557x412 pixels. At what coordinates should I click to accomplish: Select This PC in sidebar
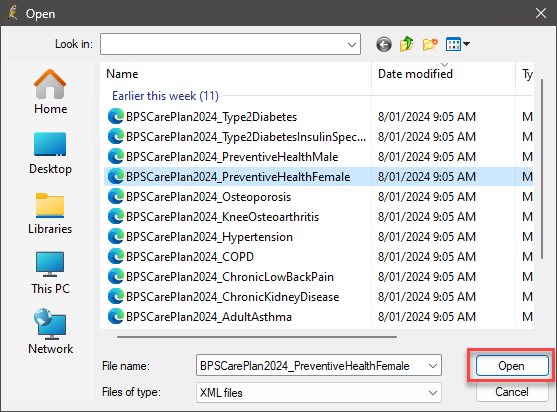50,273
